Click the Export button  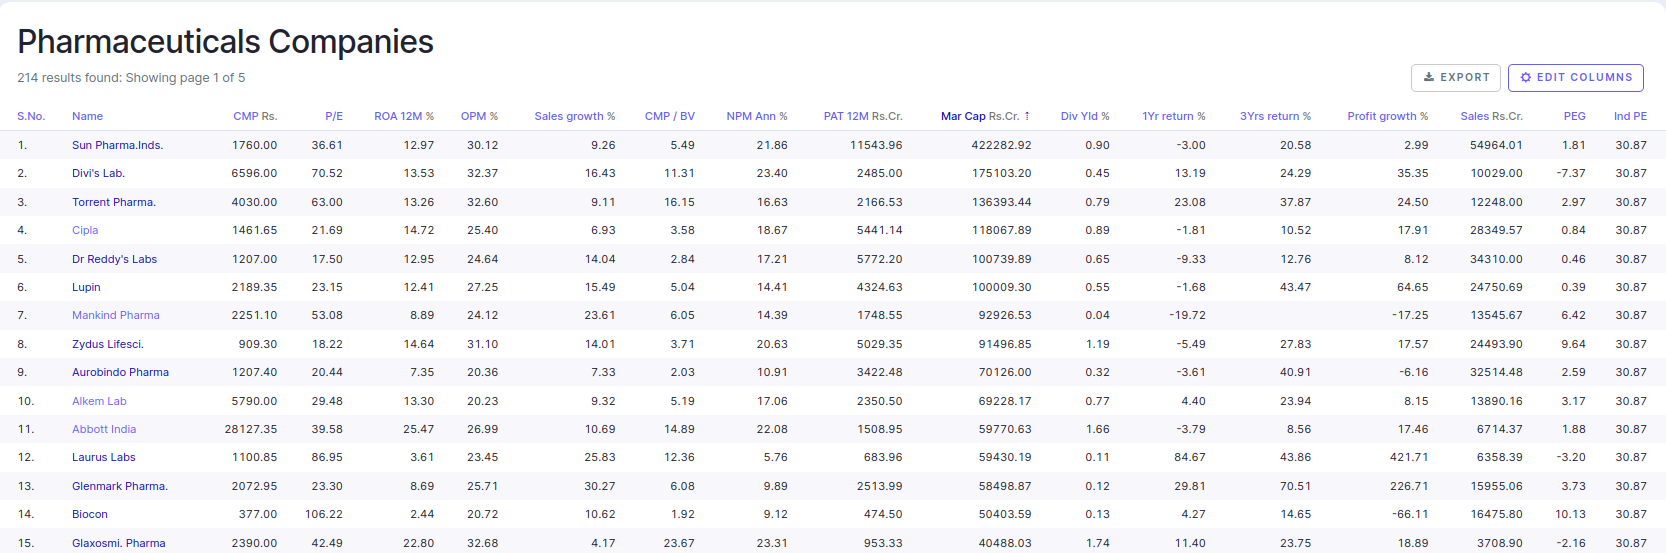[x=1455, y=77]
